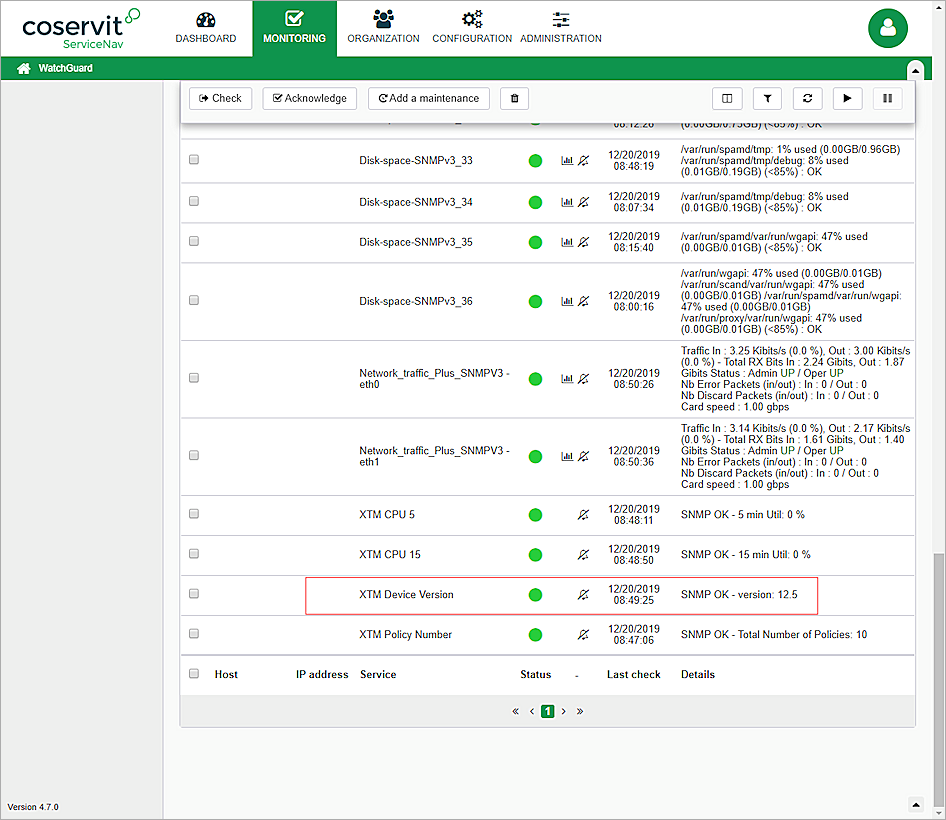Click the trash delete icon in toolbar
Image resolution: width=946 pixels, height=820 pixels.
coord(514,98)
